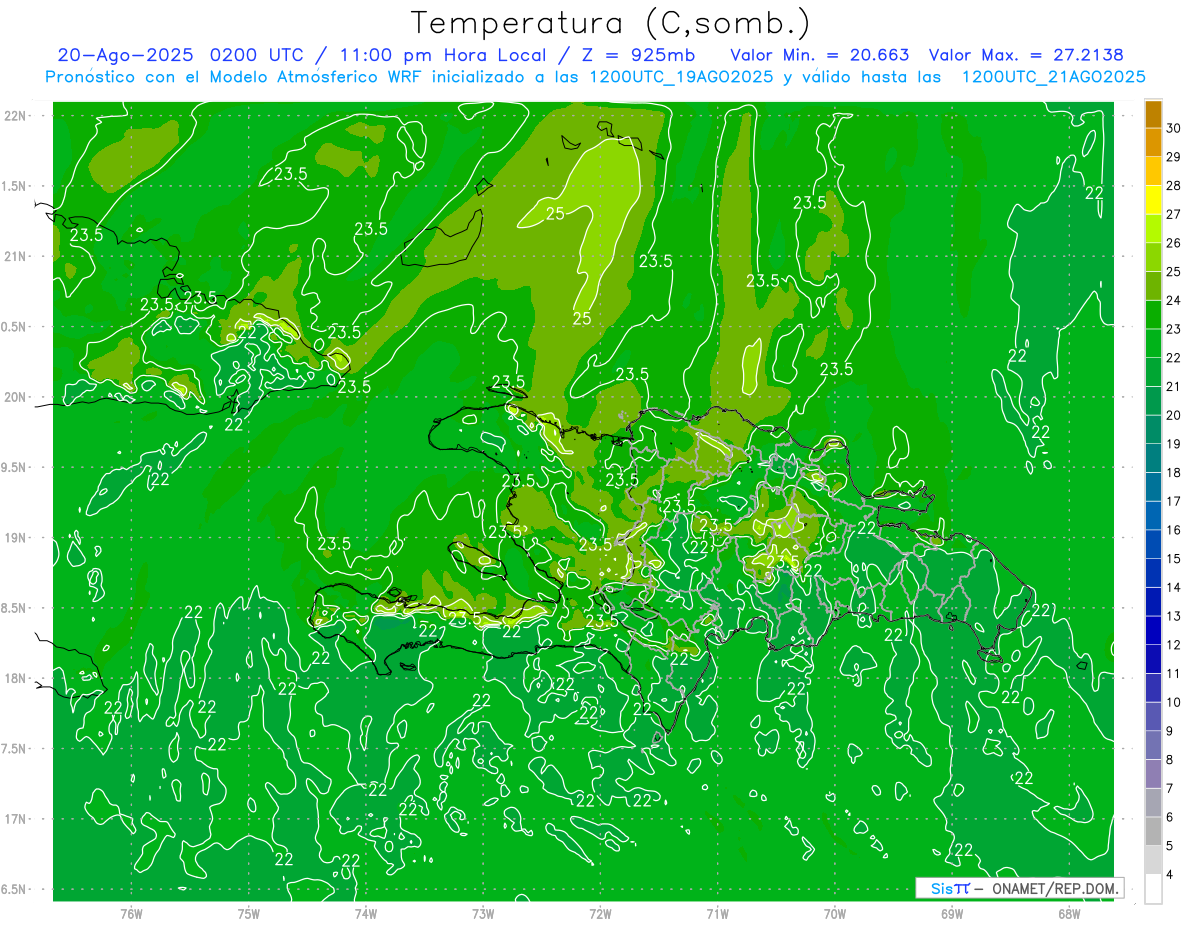Click the "19N" latitude axis label
Image resolution: width=1200 pixels, height=927 pixels.
tap(16, 538)
